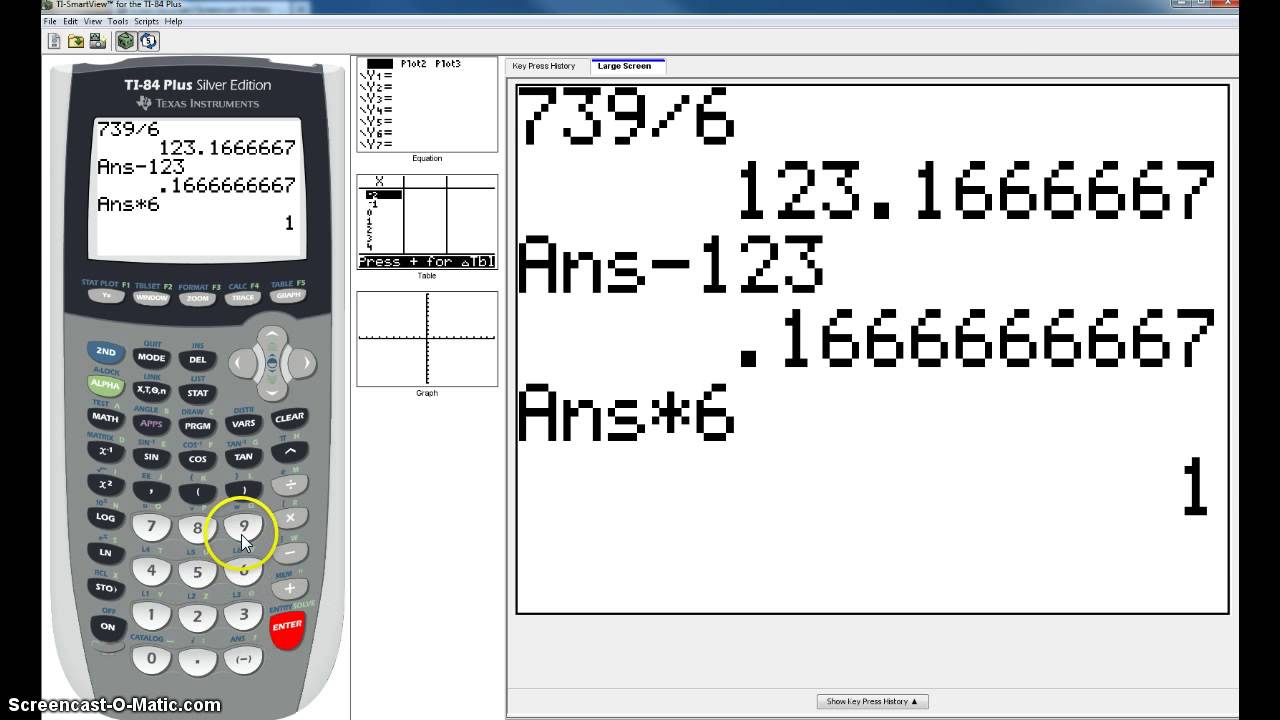Image resolution: width=1280 pixels, height=720 pixels.
Task: Click the number 4 key
Action: click(x=151, y=571)
